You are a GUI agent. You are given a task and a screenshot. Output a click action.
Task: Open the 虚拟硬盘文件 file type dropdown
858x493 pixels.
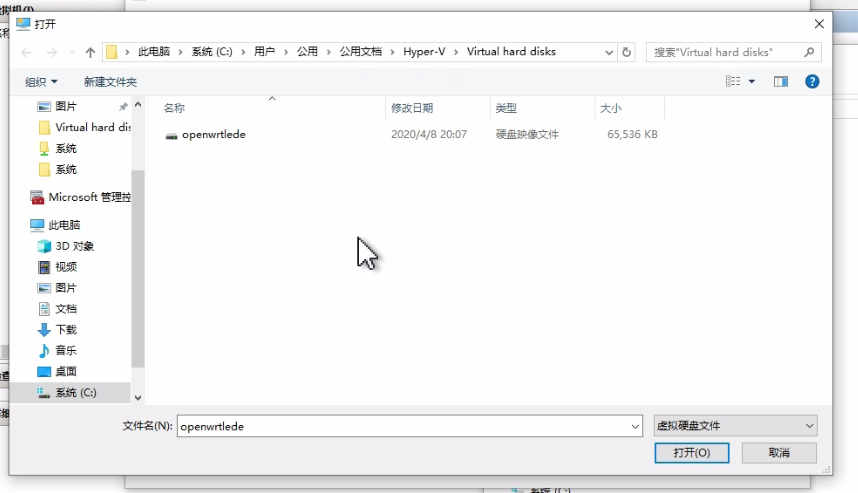(735, 426)
